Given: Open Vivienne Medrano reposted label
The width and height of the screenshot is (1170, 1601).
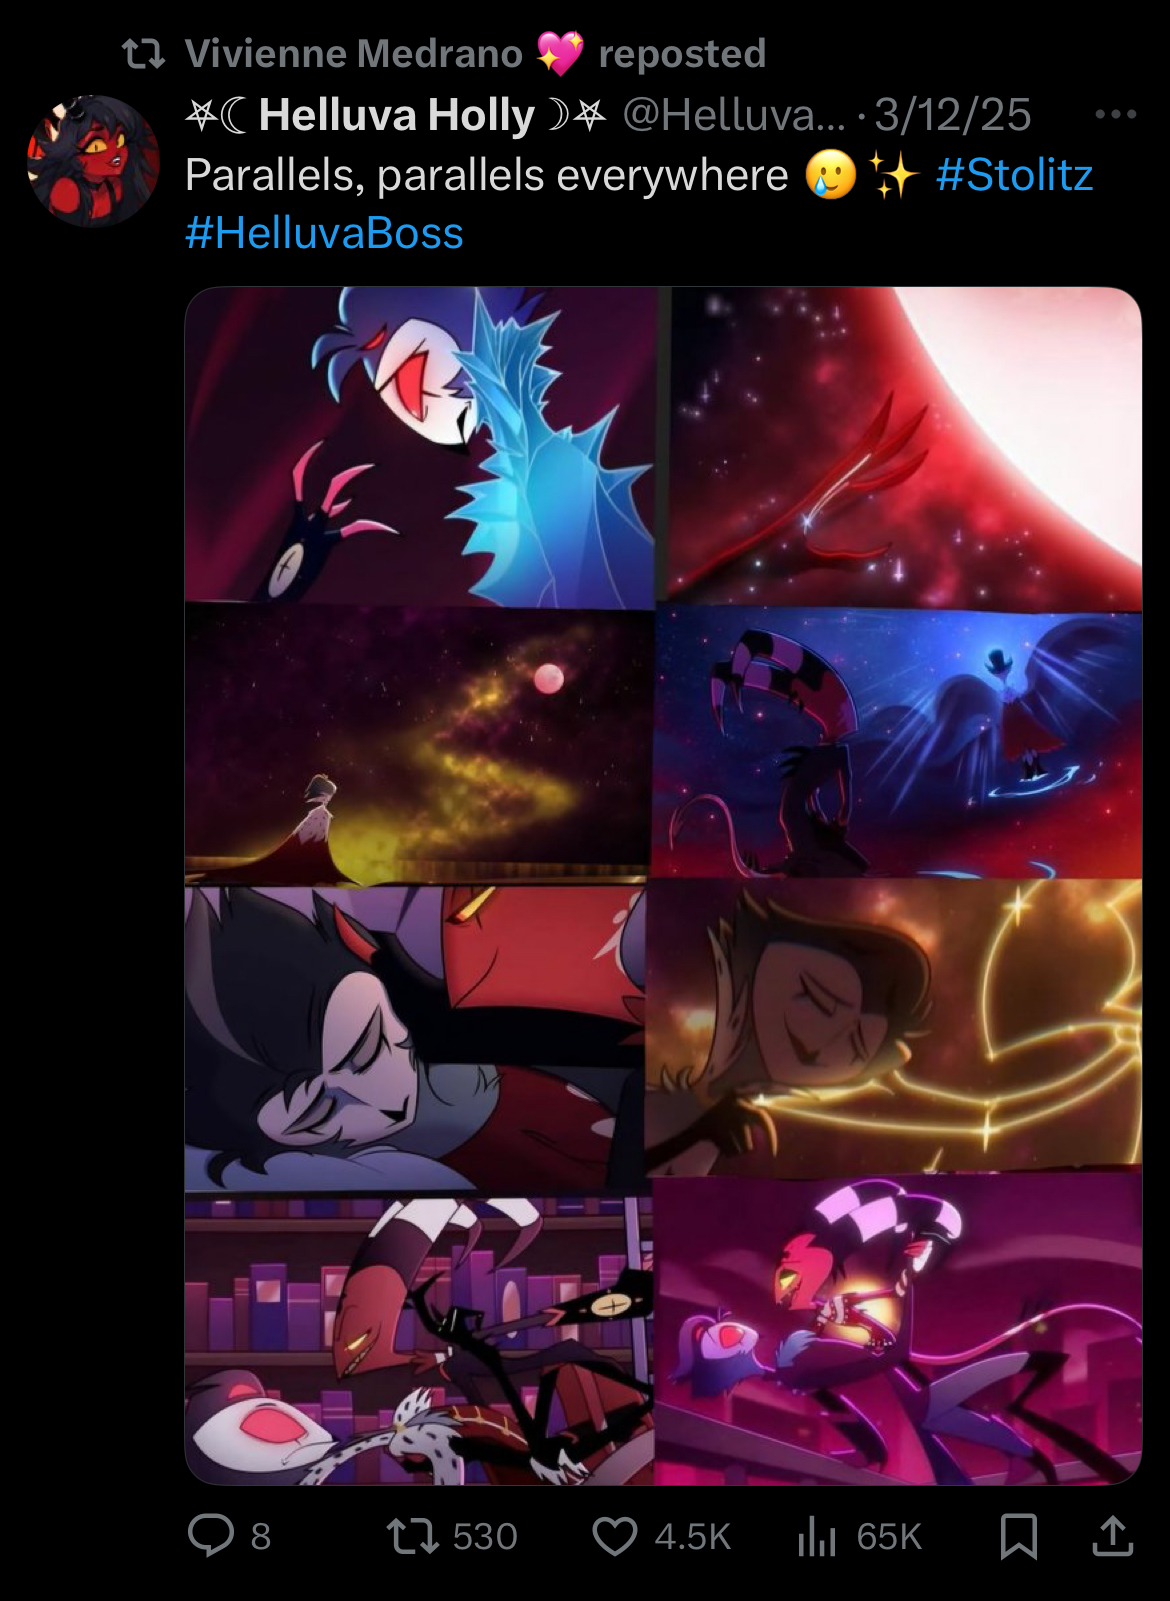Looking at the screenshot, I should [x=475, y=53].
